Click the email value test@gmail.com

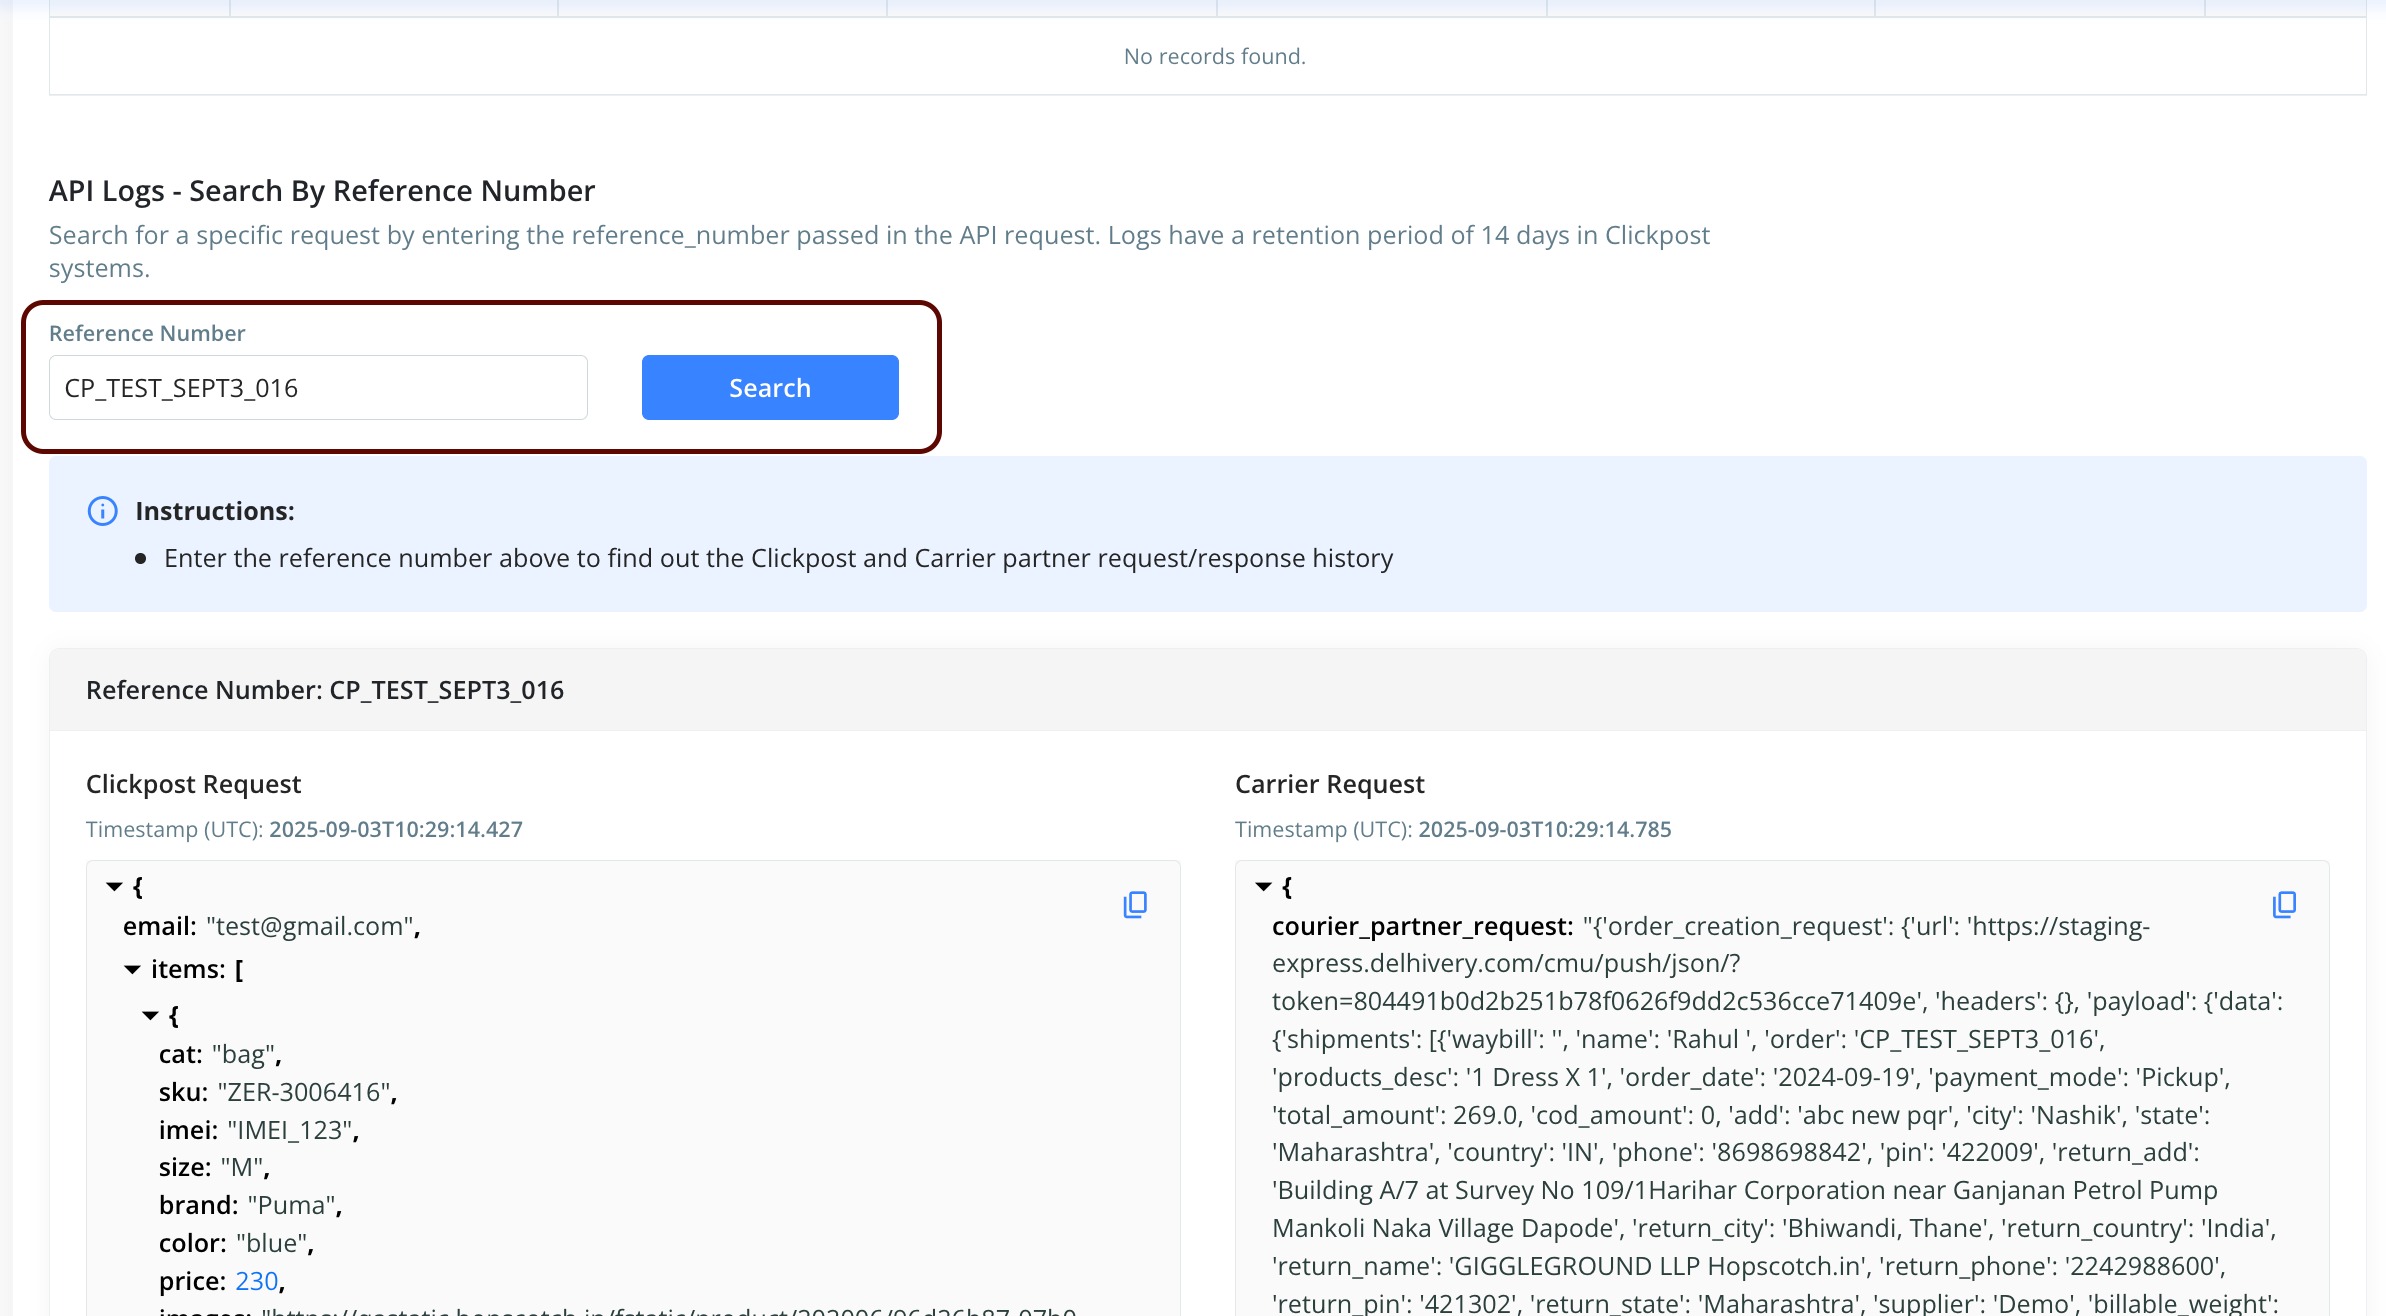(x=310, y=926)
